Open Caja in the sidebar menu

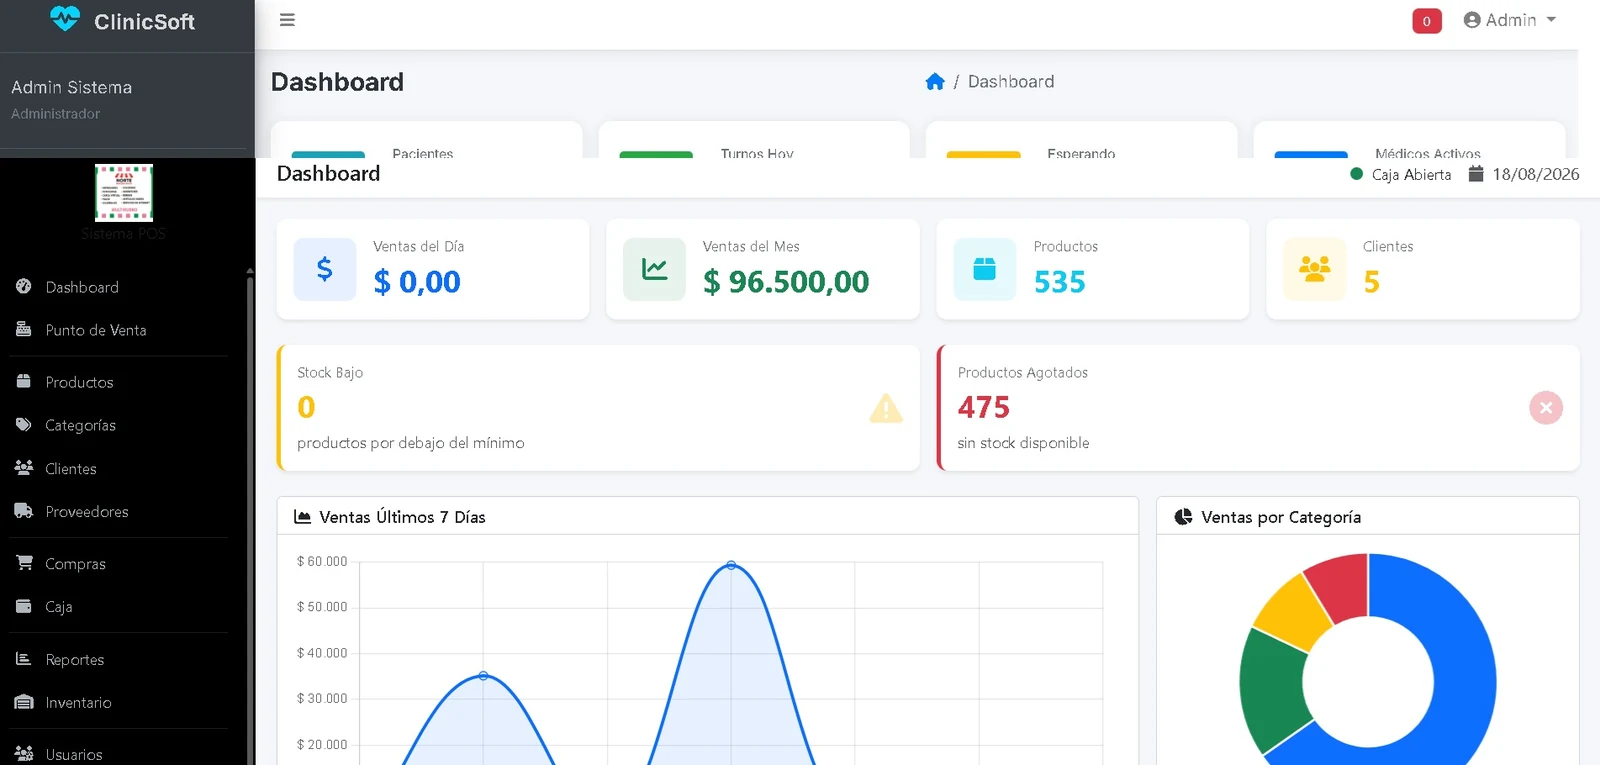click(x=58, y=606)
